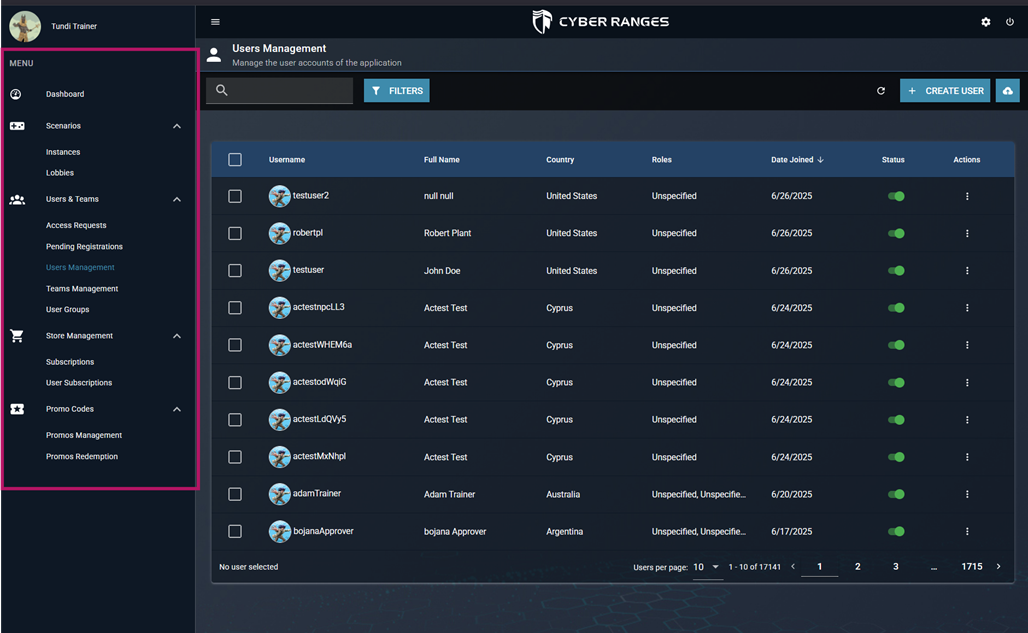Click the Scenarios sidebar icon

pos(16,126)
